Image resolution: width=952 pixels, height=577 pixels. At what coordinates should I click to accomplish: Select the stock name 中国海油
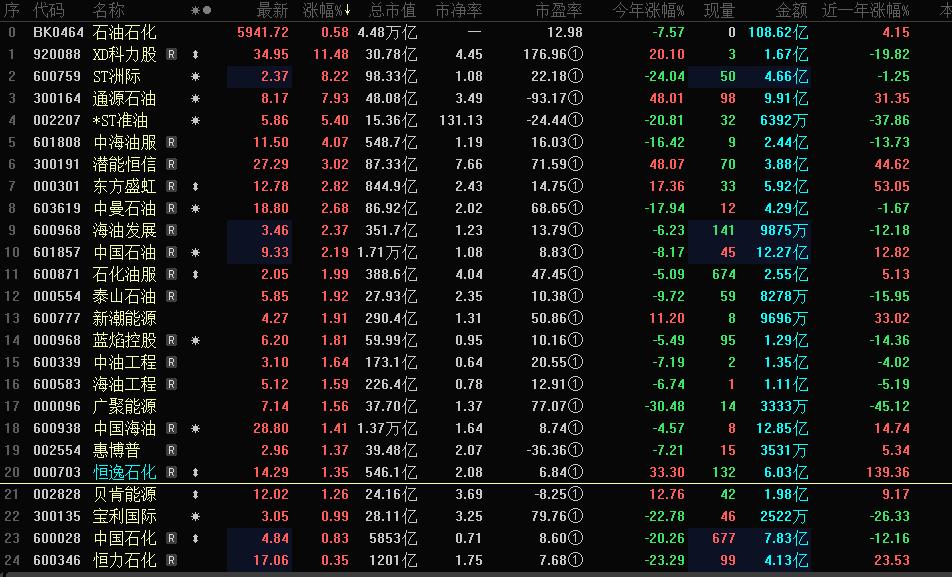point(124,428)
